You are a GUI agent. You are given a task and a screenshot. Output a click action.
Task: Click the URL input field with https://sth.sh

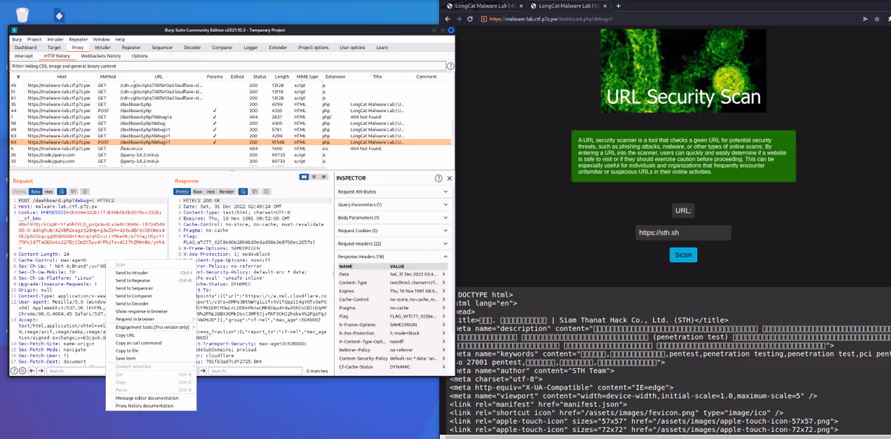pyautogui.click(x=683, y=233)
